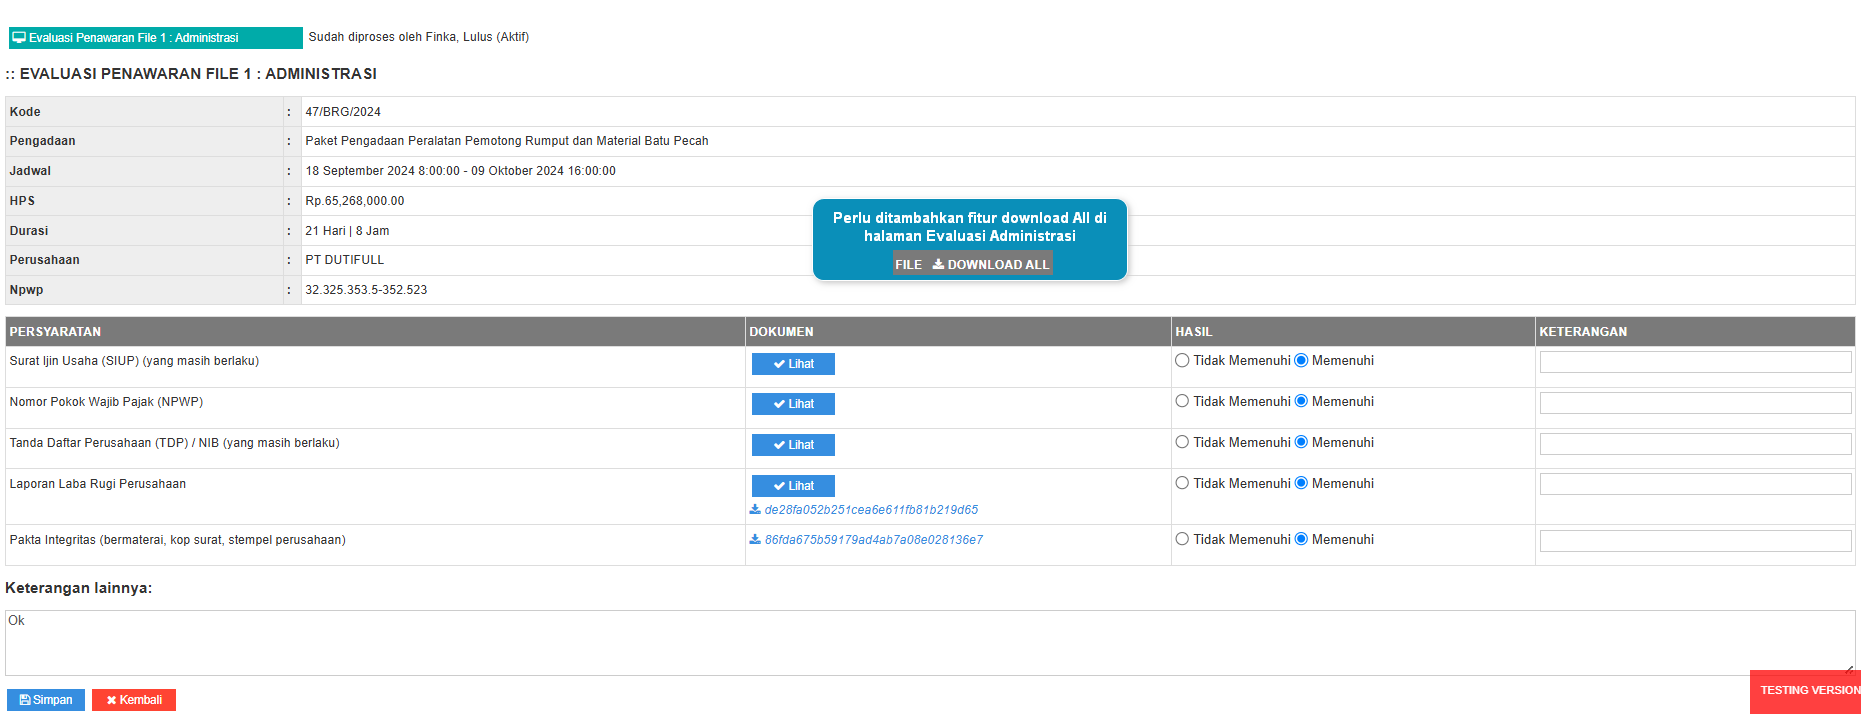Set Pakta Integritas to Tidak Memenuhi
This screenshot has height=717, width=1861.
pyautogui.click(x=1182, y=540)
